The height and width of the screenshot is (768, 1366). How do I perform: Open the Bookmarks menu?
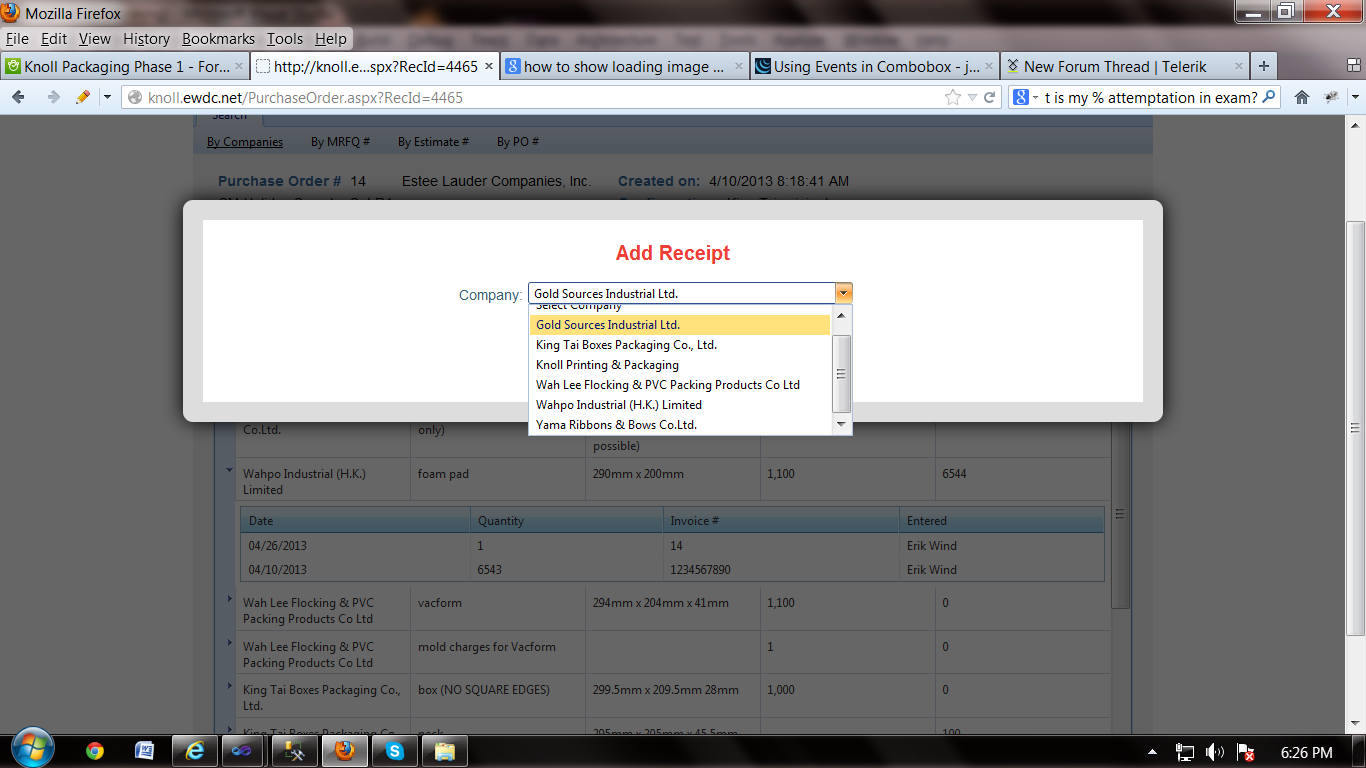tap(218, 39)
